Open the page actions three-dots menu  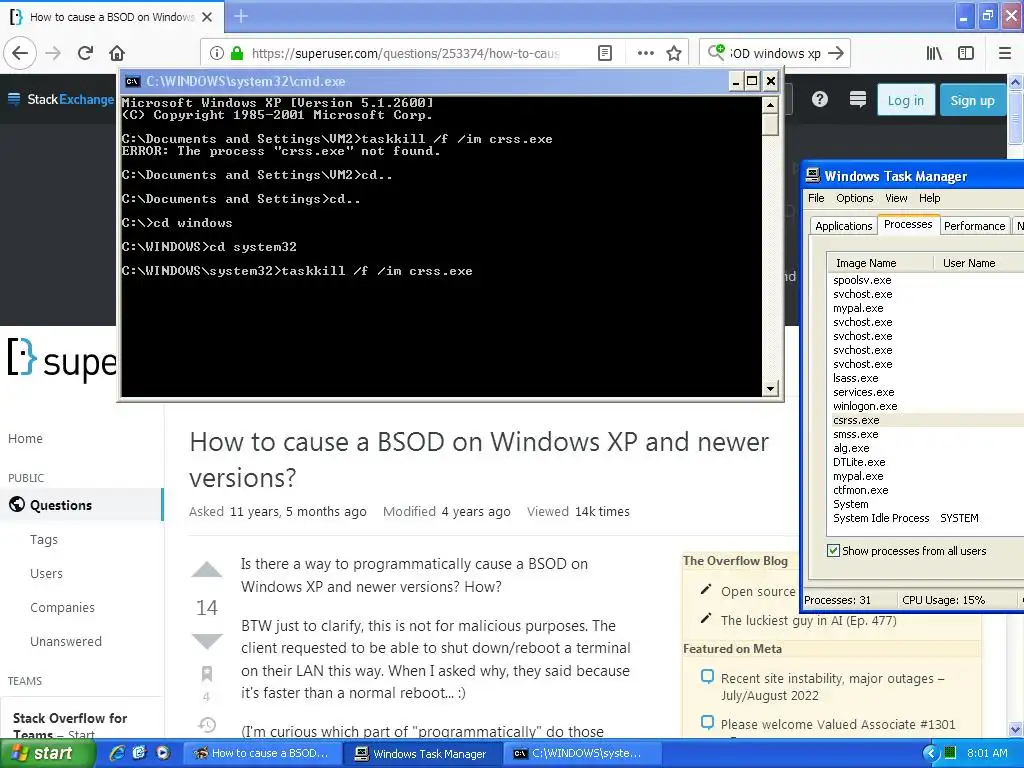click(x=645, y=53)
